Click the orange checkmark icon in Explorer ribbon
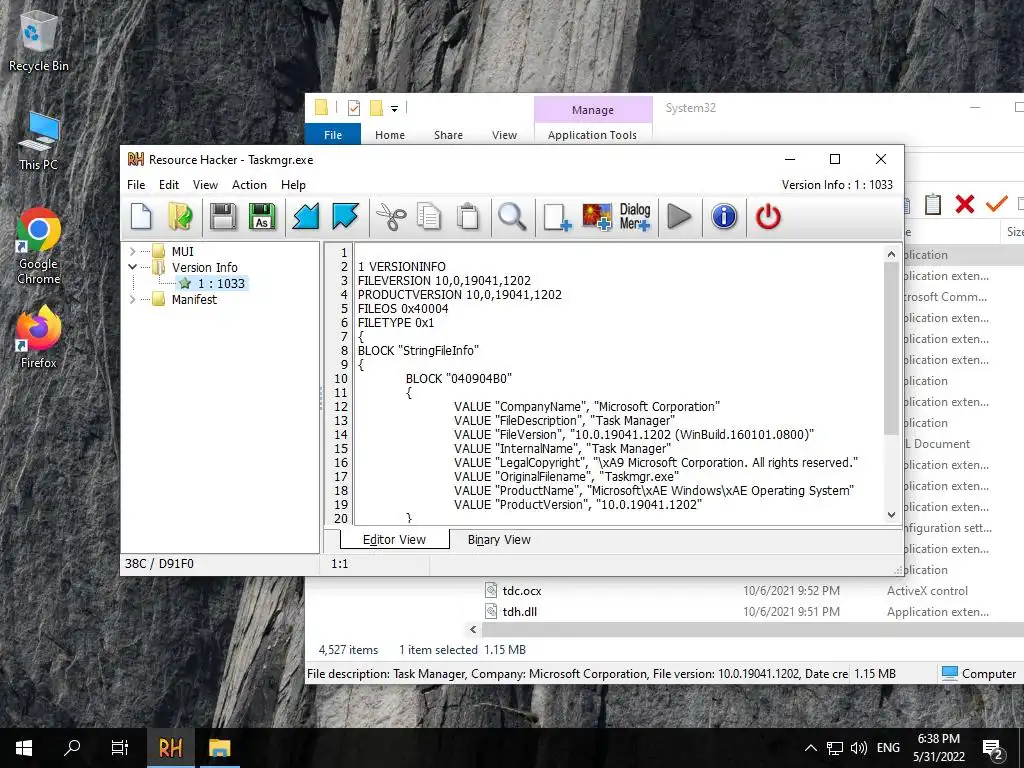1024x768 pixels. 997,204
